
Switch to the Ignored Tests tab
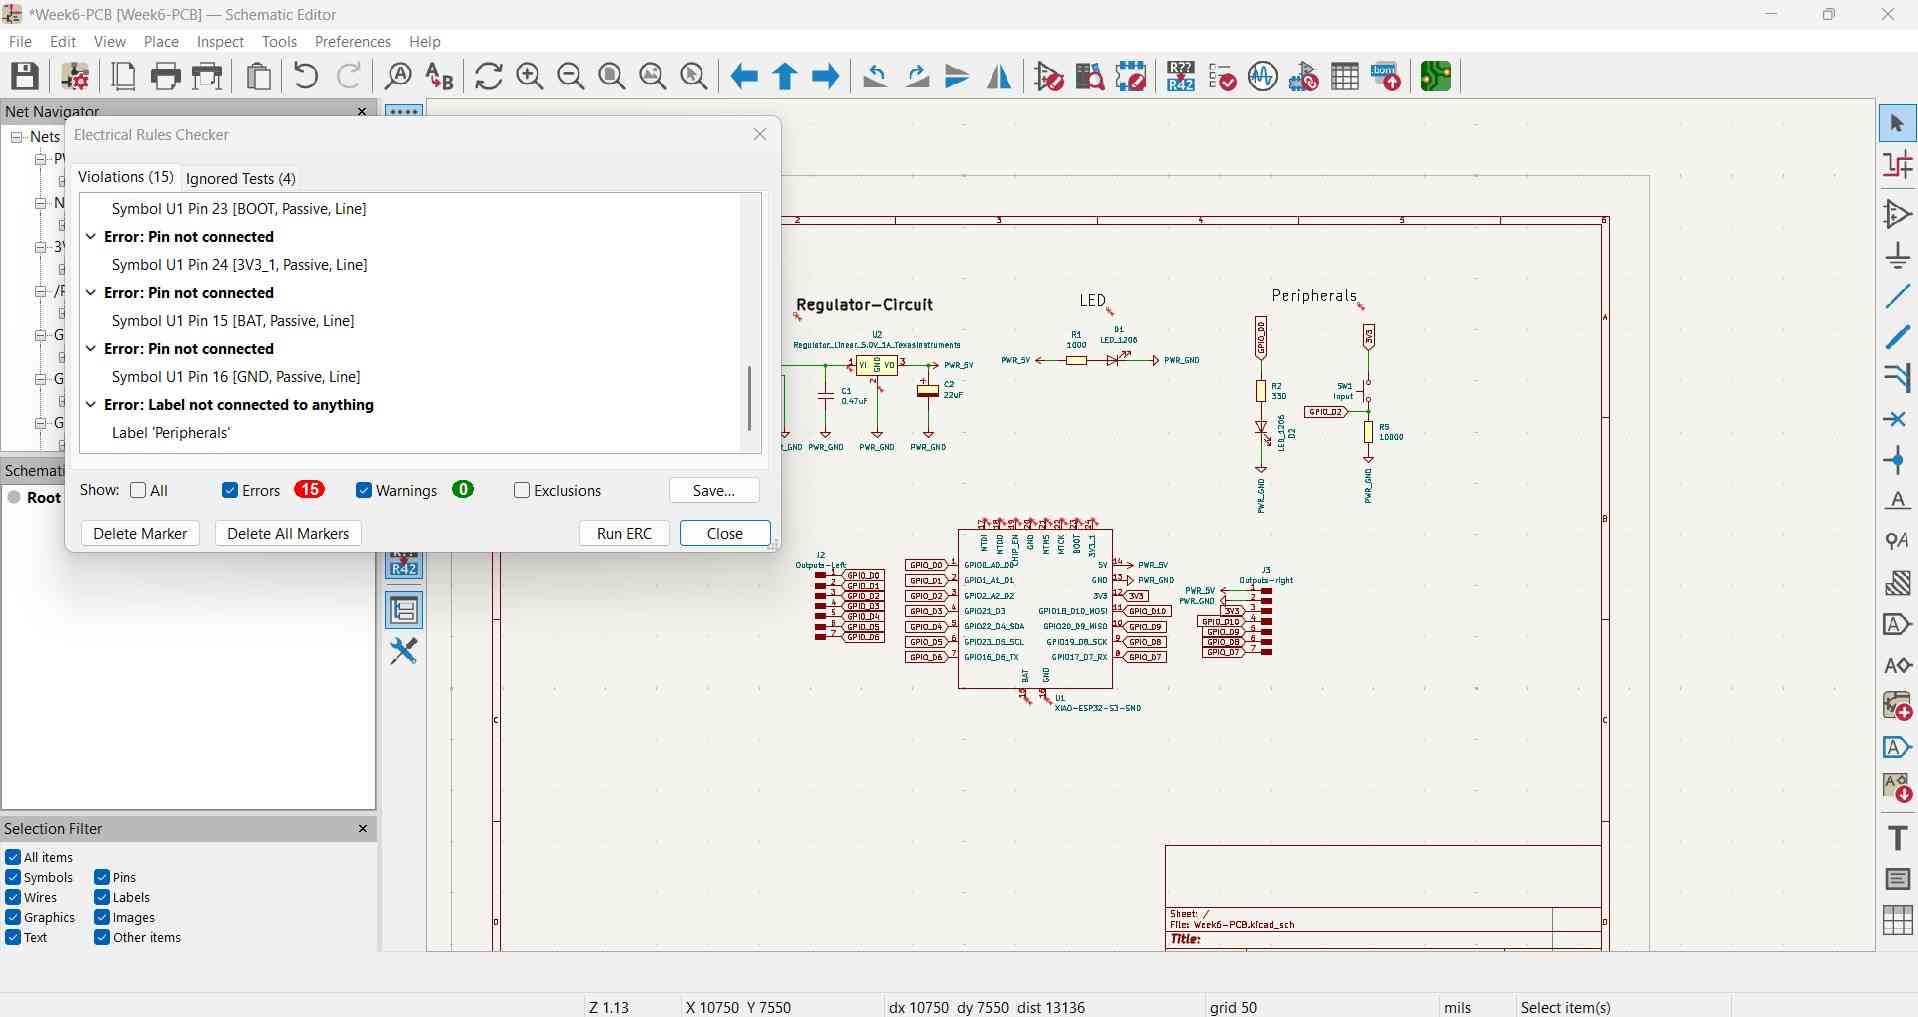click(x=241, y=178)
